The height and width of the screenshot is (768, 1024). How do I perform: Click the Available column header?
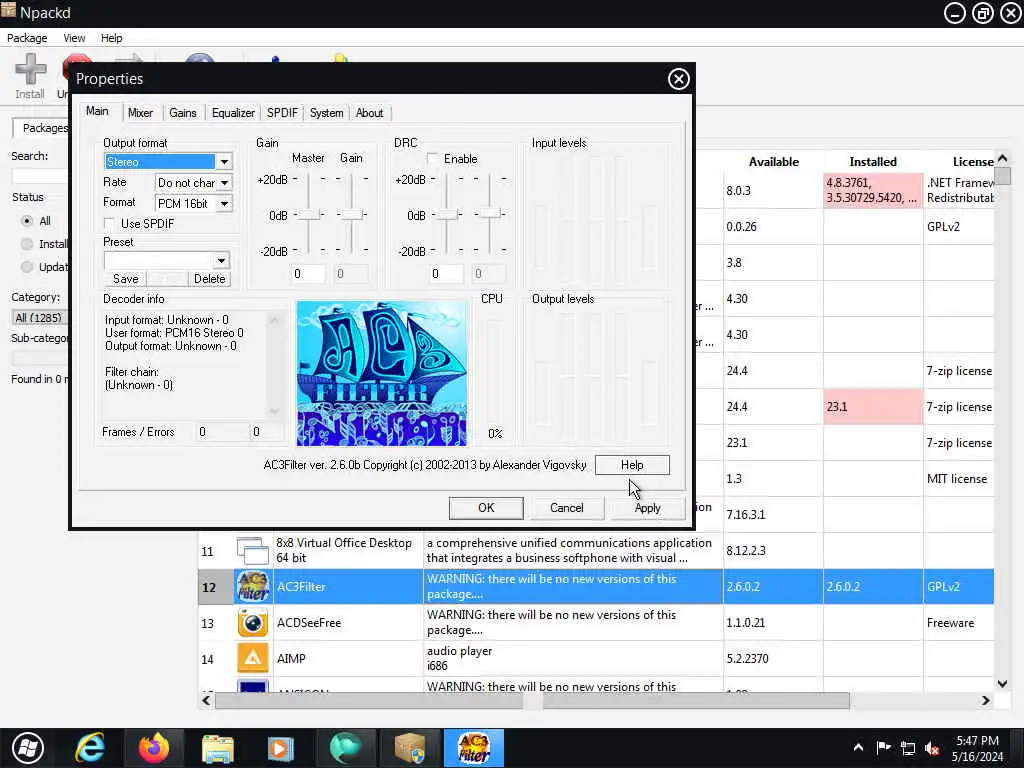(773, 162)
